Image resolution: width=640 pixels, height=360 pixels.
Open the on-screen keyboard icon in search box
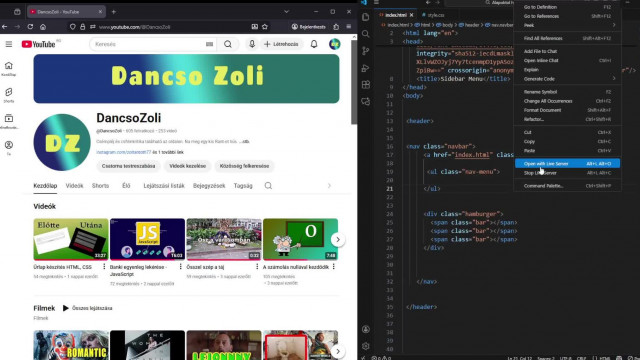(x=209, y=44)
